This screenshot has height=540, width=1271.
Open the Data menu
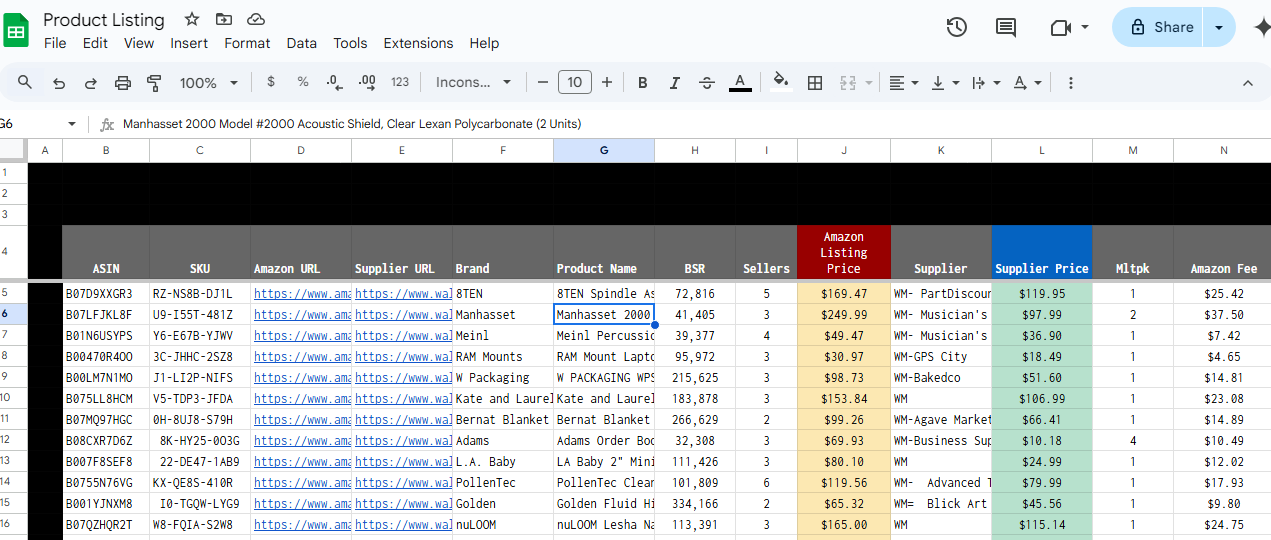pyautogui.click(x=301, y=43)
